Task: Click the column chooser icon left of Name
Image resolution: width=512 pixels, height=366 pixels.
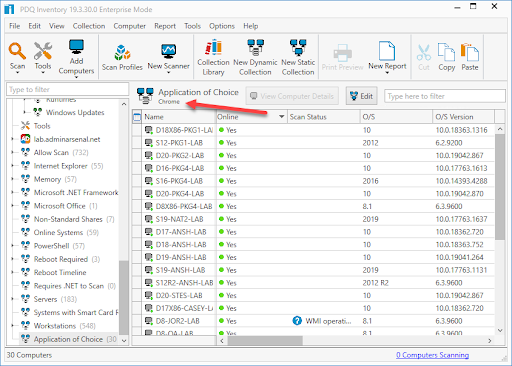Action: [x=137, y=117]
